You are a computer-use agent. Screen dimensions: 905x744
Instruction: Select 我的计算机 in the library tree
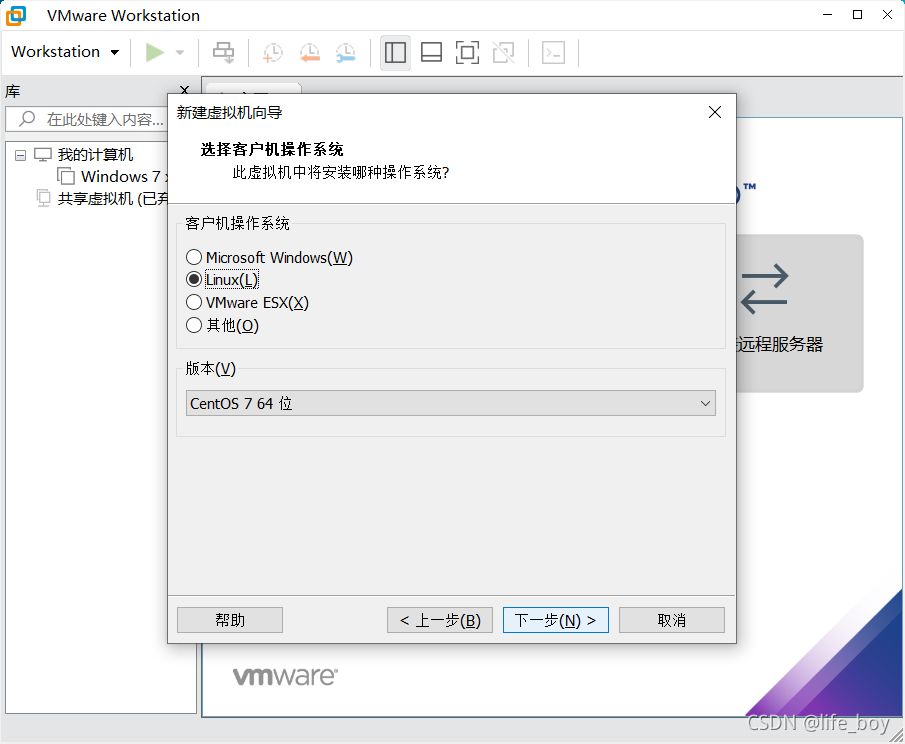pos(95,155)
